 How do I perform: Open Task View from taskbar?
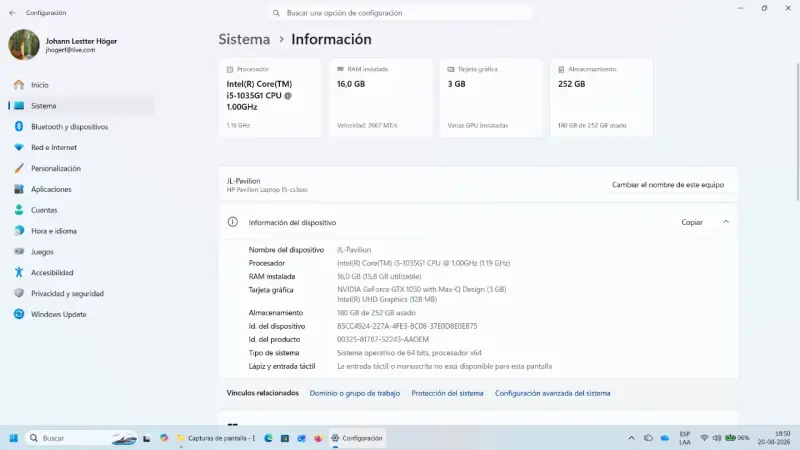click(x=146, y=438)
